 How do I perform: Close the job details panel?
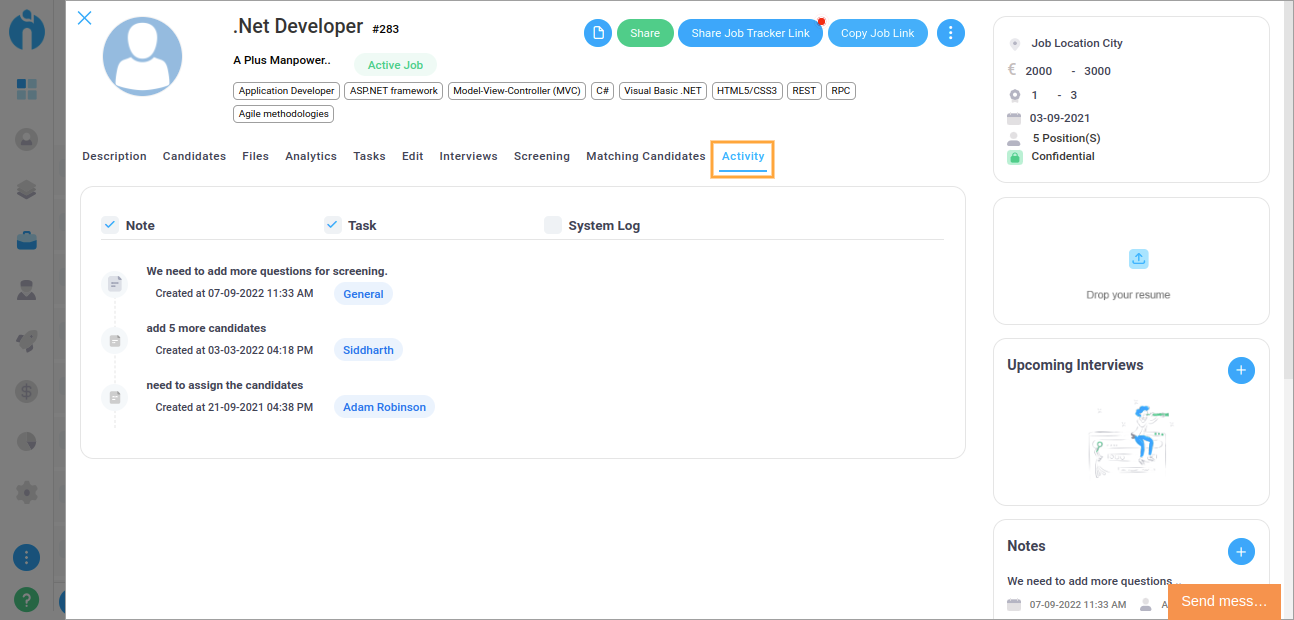(x=85, y=18)
